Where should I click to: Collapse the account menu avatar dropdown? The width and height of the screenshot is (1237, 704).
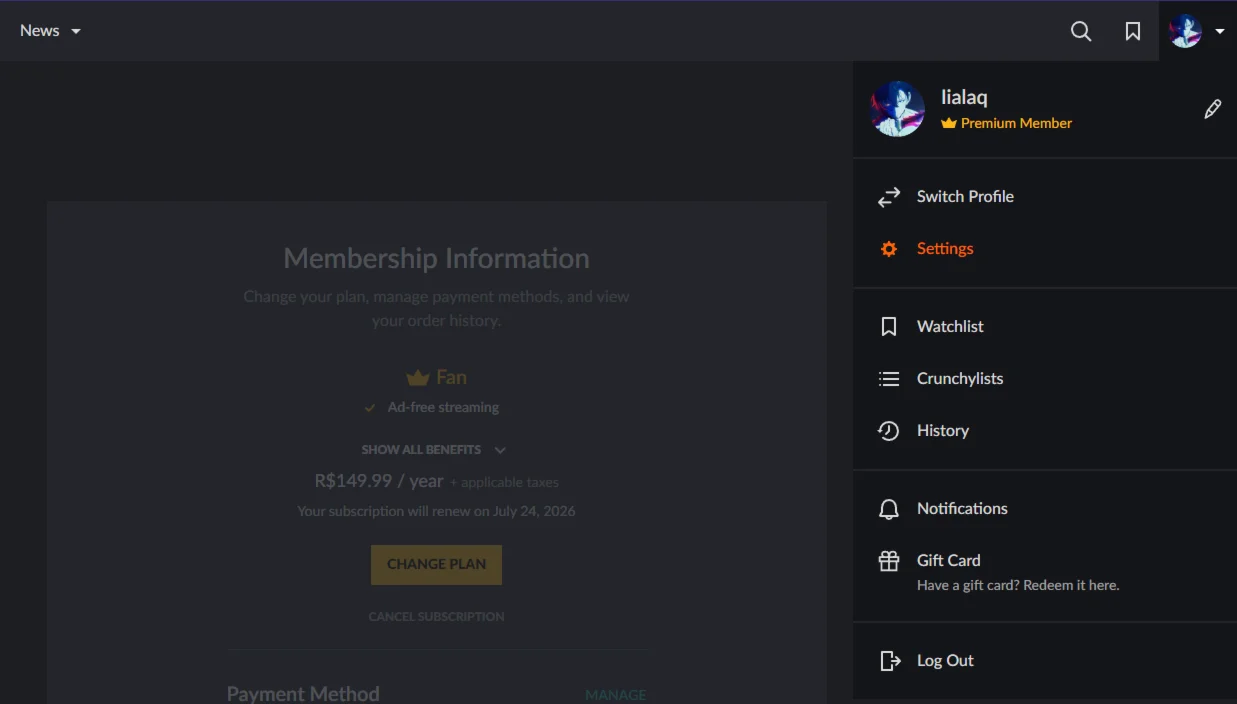(x=1197, y=31)
